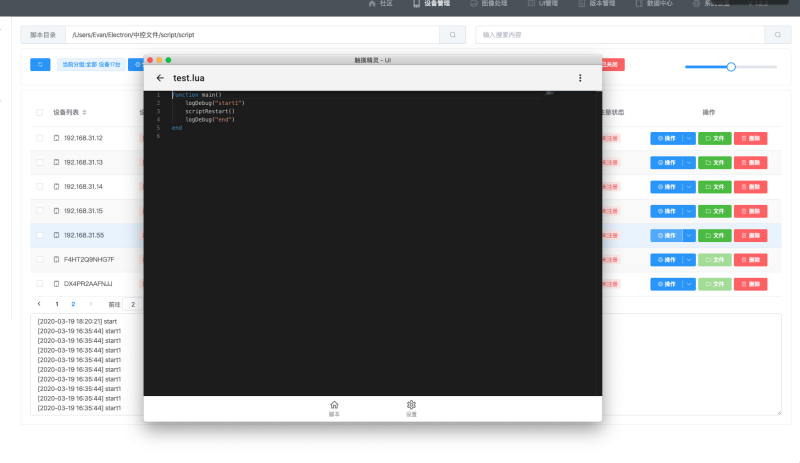This screenshot has height=463, width=800.
Task: Open the three-dot menu in test.lua editor
Action: [x=580, y=78]
